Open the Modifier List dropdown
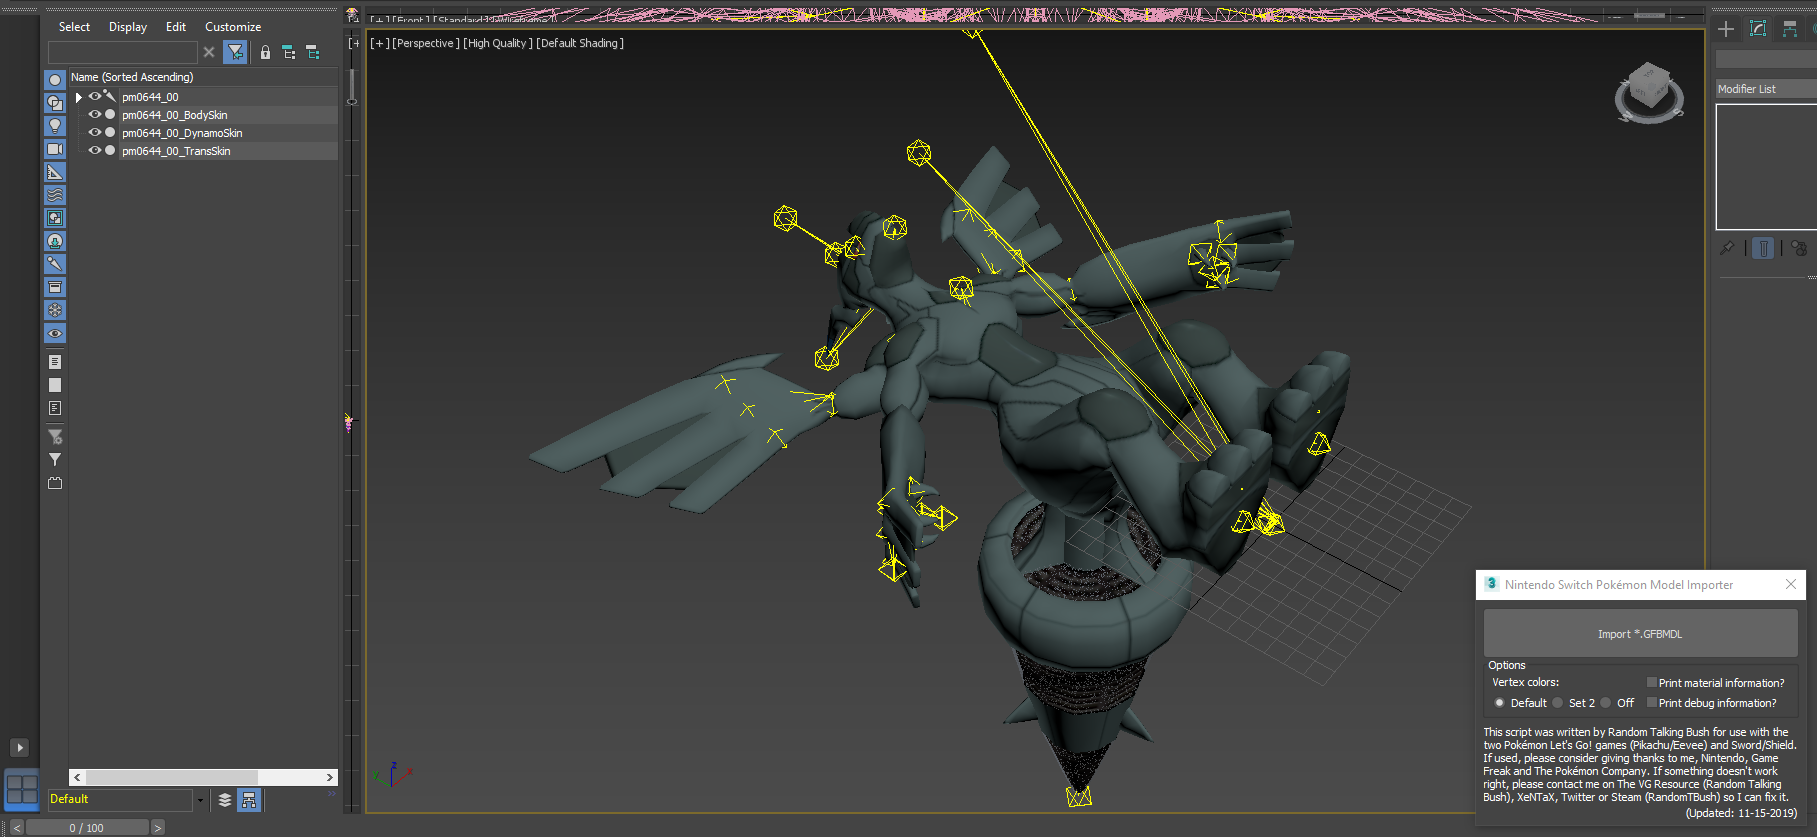 click(1765, 89)
